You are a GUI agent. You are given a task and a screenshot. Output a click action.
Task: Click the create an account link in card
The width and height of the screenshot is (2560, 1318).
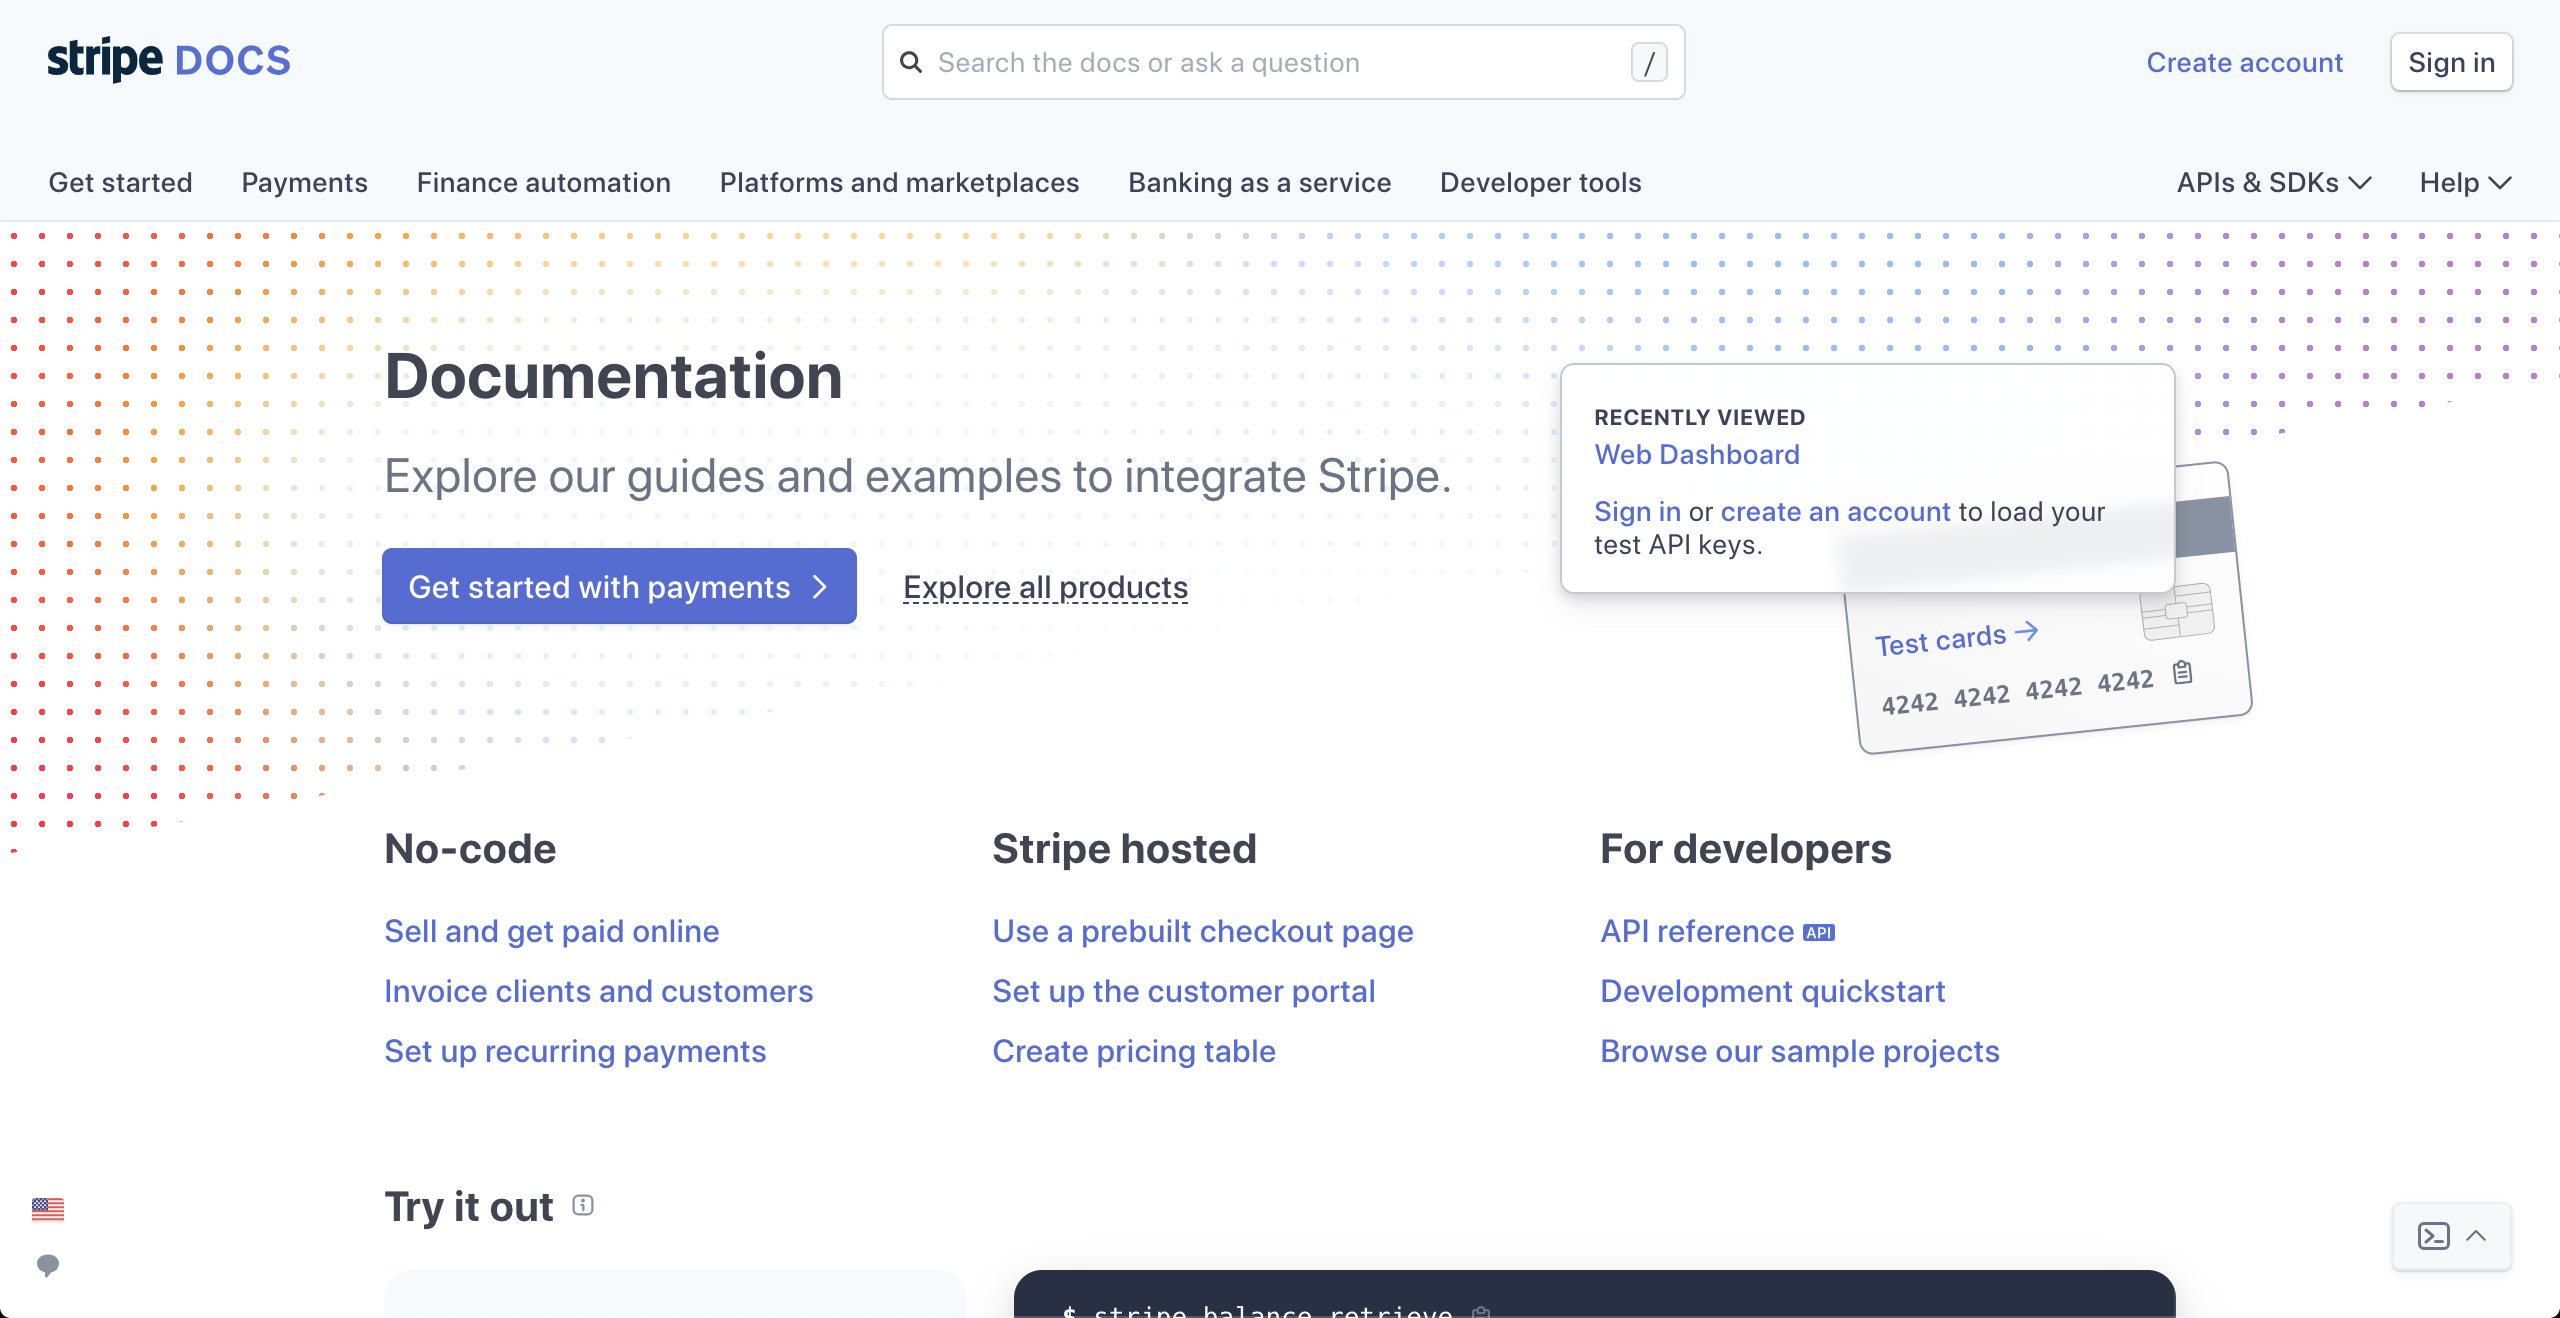click(x=1836, y=512)
